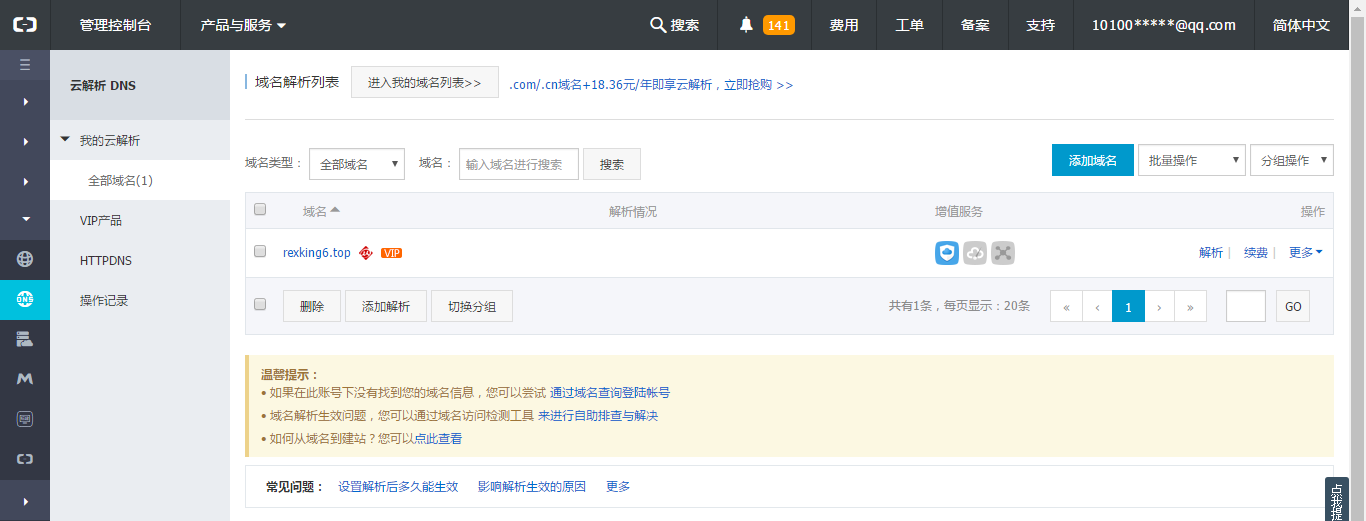
Task: Switch language via 简体中文
Action: 1302,25
